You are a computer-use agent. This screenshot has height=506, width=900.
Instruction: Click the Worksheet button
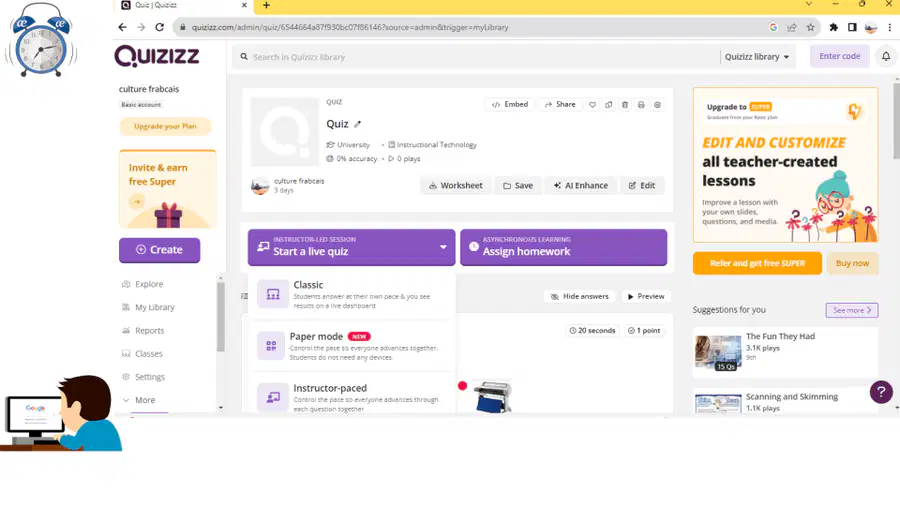[456, 185]
